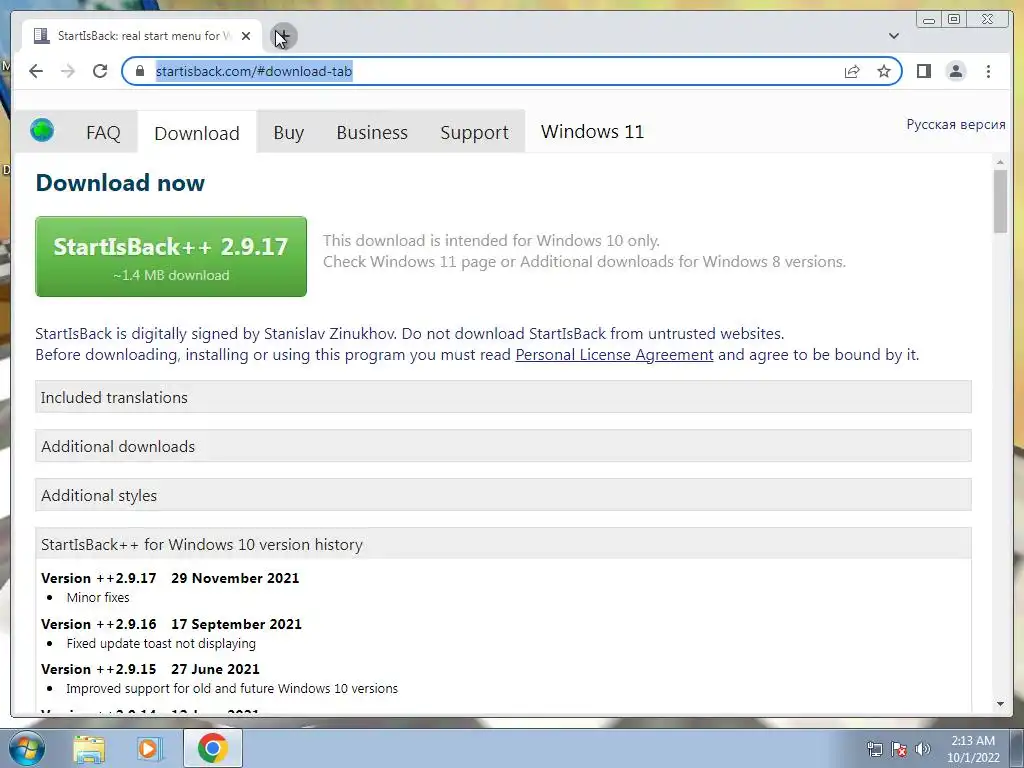Viewport: 1024px width, 768px height.
Task: Open Action Center flag icon
Action: click(x=899, y=749)
